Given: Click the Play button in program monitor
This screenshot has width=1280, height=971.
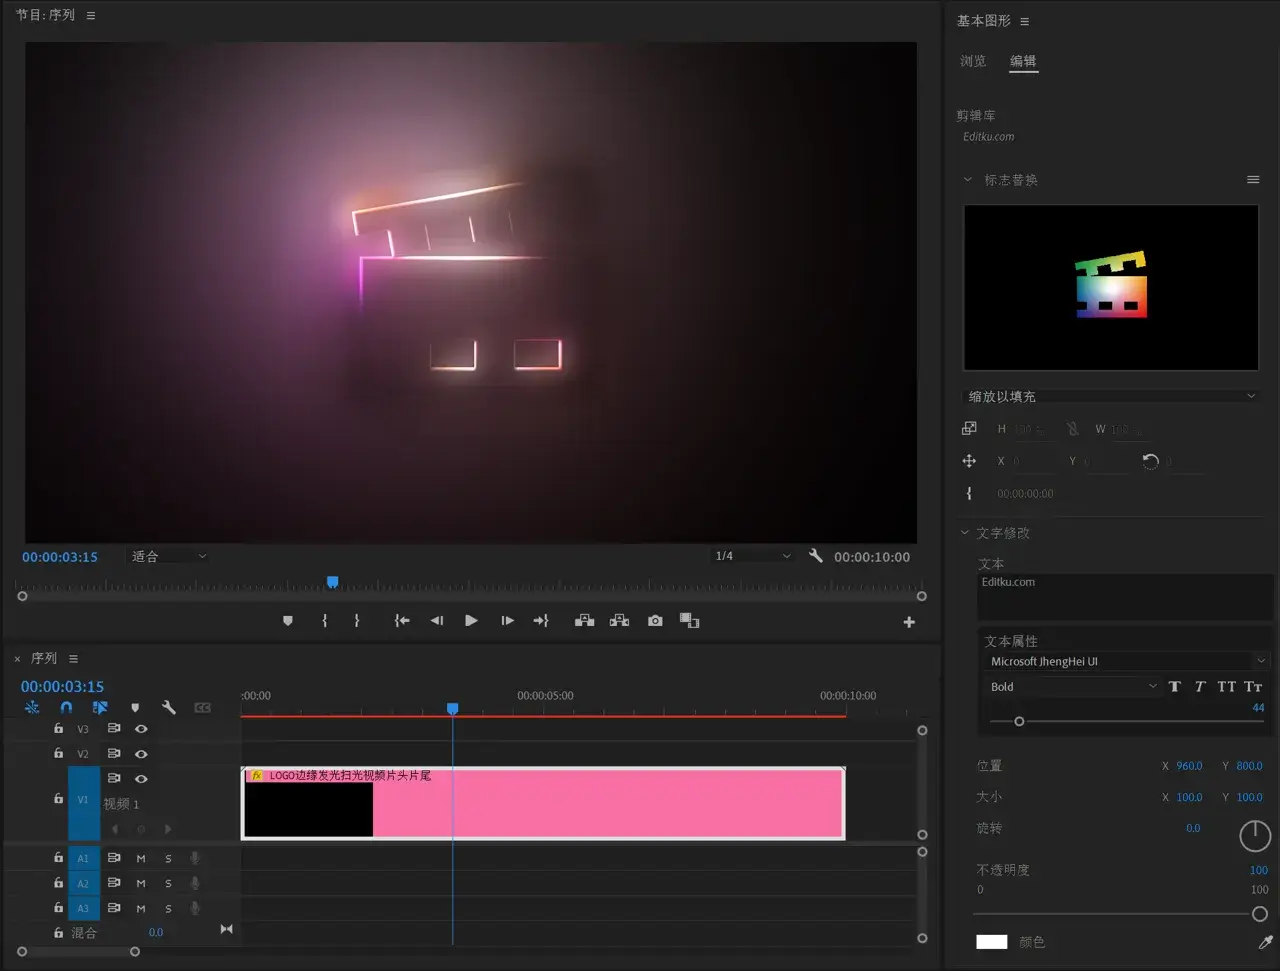Looking at the screenshot, I should tap(471, 621).
